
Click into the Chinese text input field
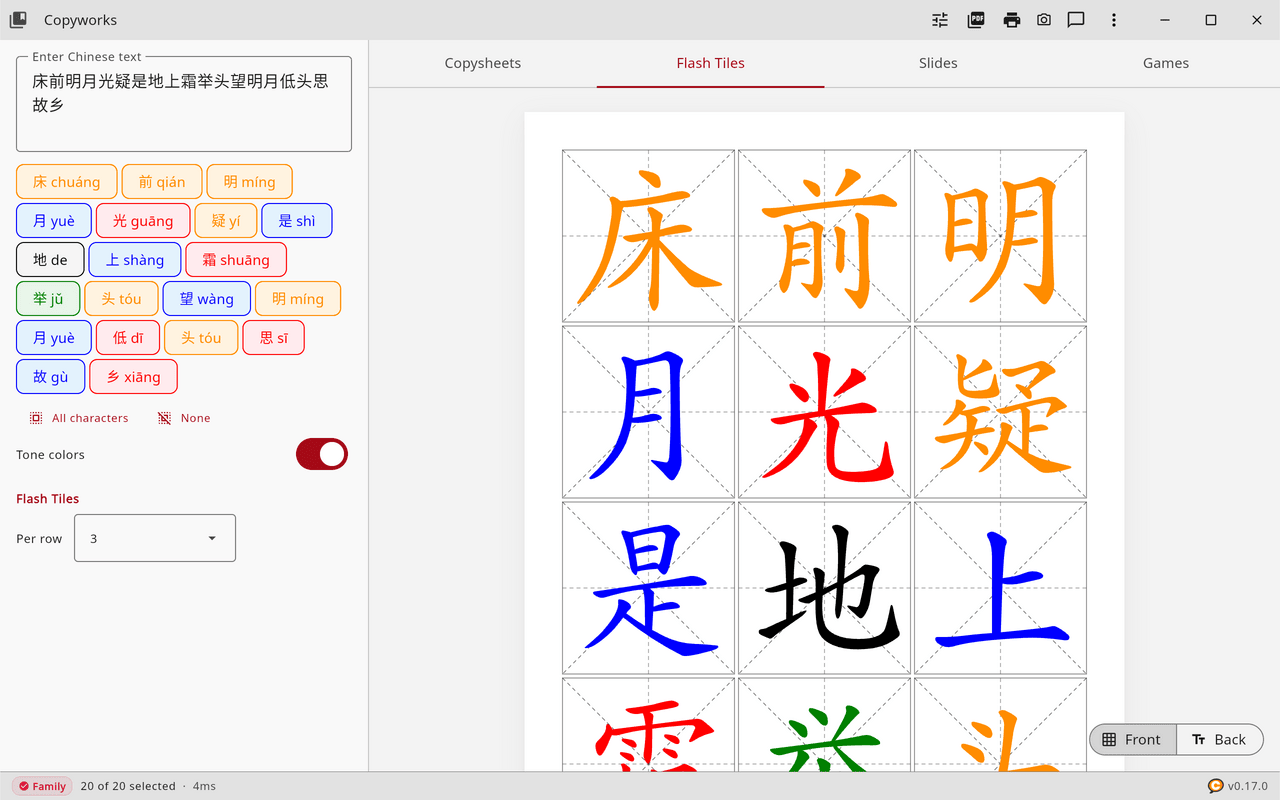click(184, 104)
